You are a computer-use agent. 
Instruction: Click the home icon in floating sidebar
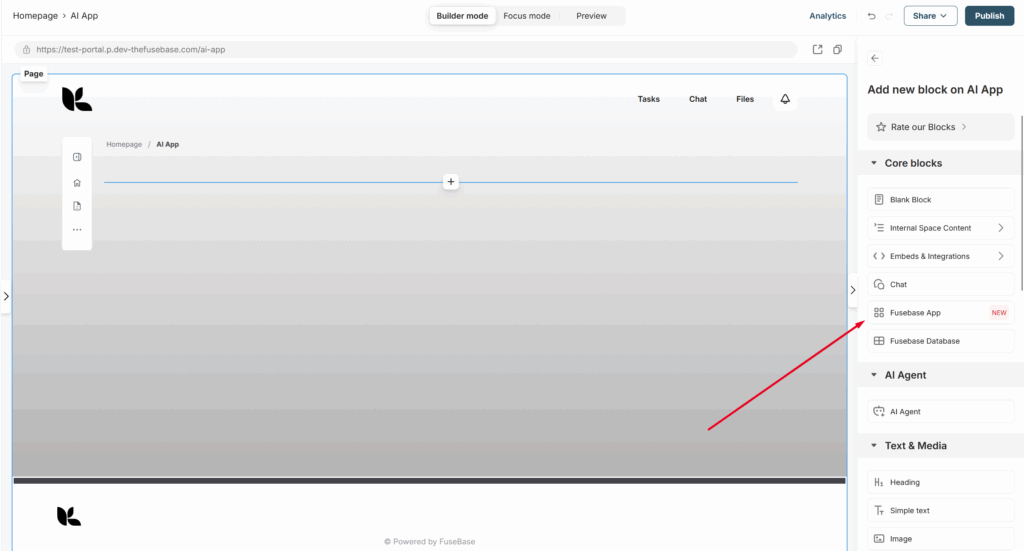point(77,183)
